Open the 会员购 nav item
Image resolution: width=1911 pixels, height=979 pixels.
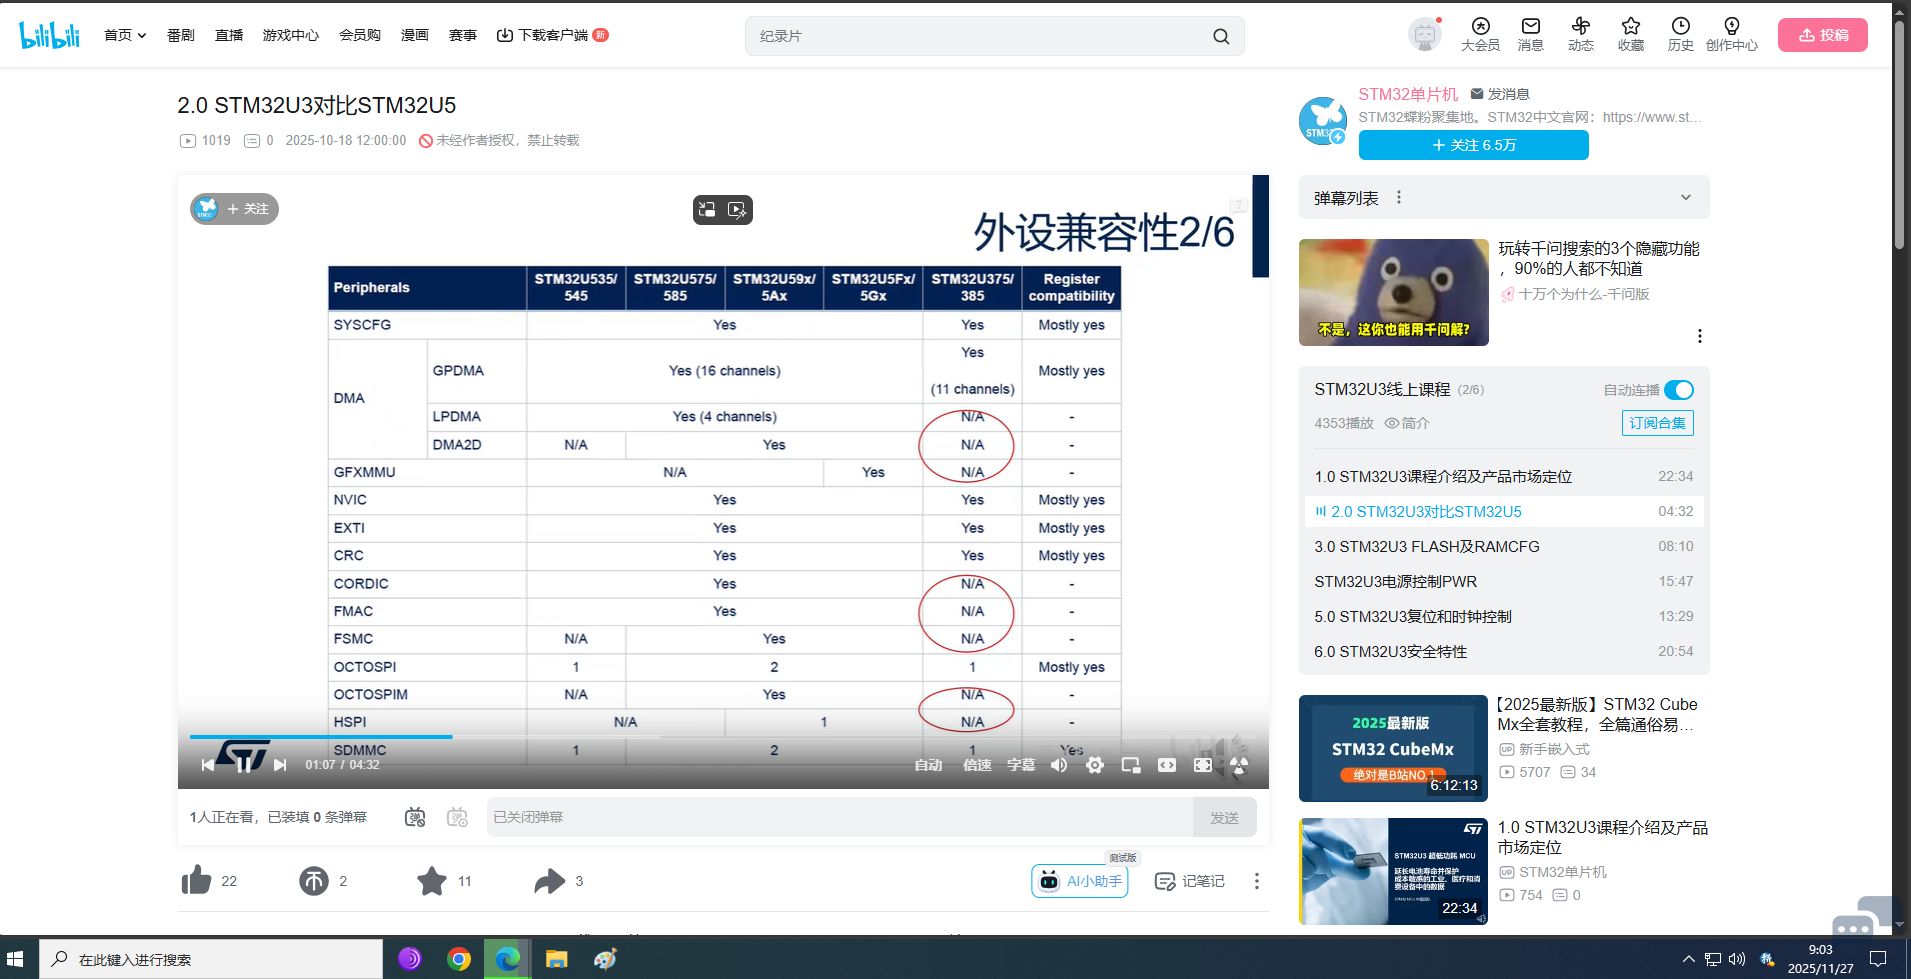tap(360, 35)
